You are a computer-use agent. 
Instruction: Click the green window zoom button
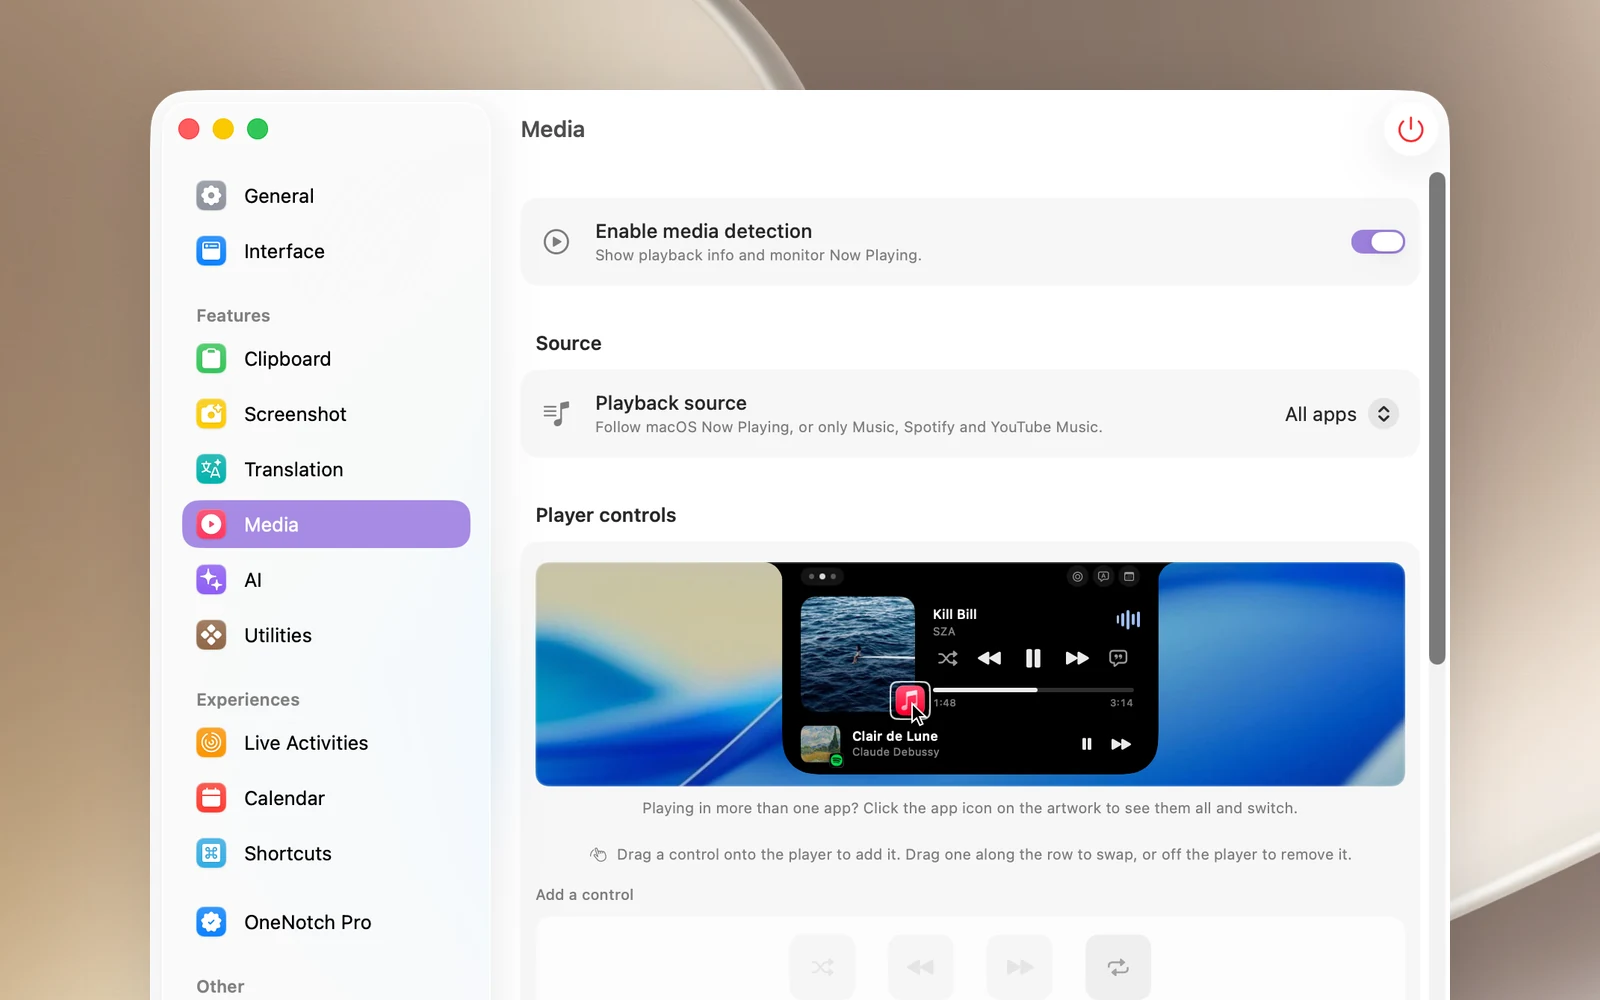257,129
